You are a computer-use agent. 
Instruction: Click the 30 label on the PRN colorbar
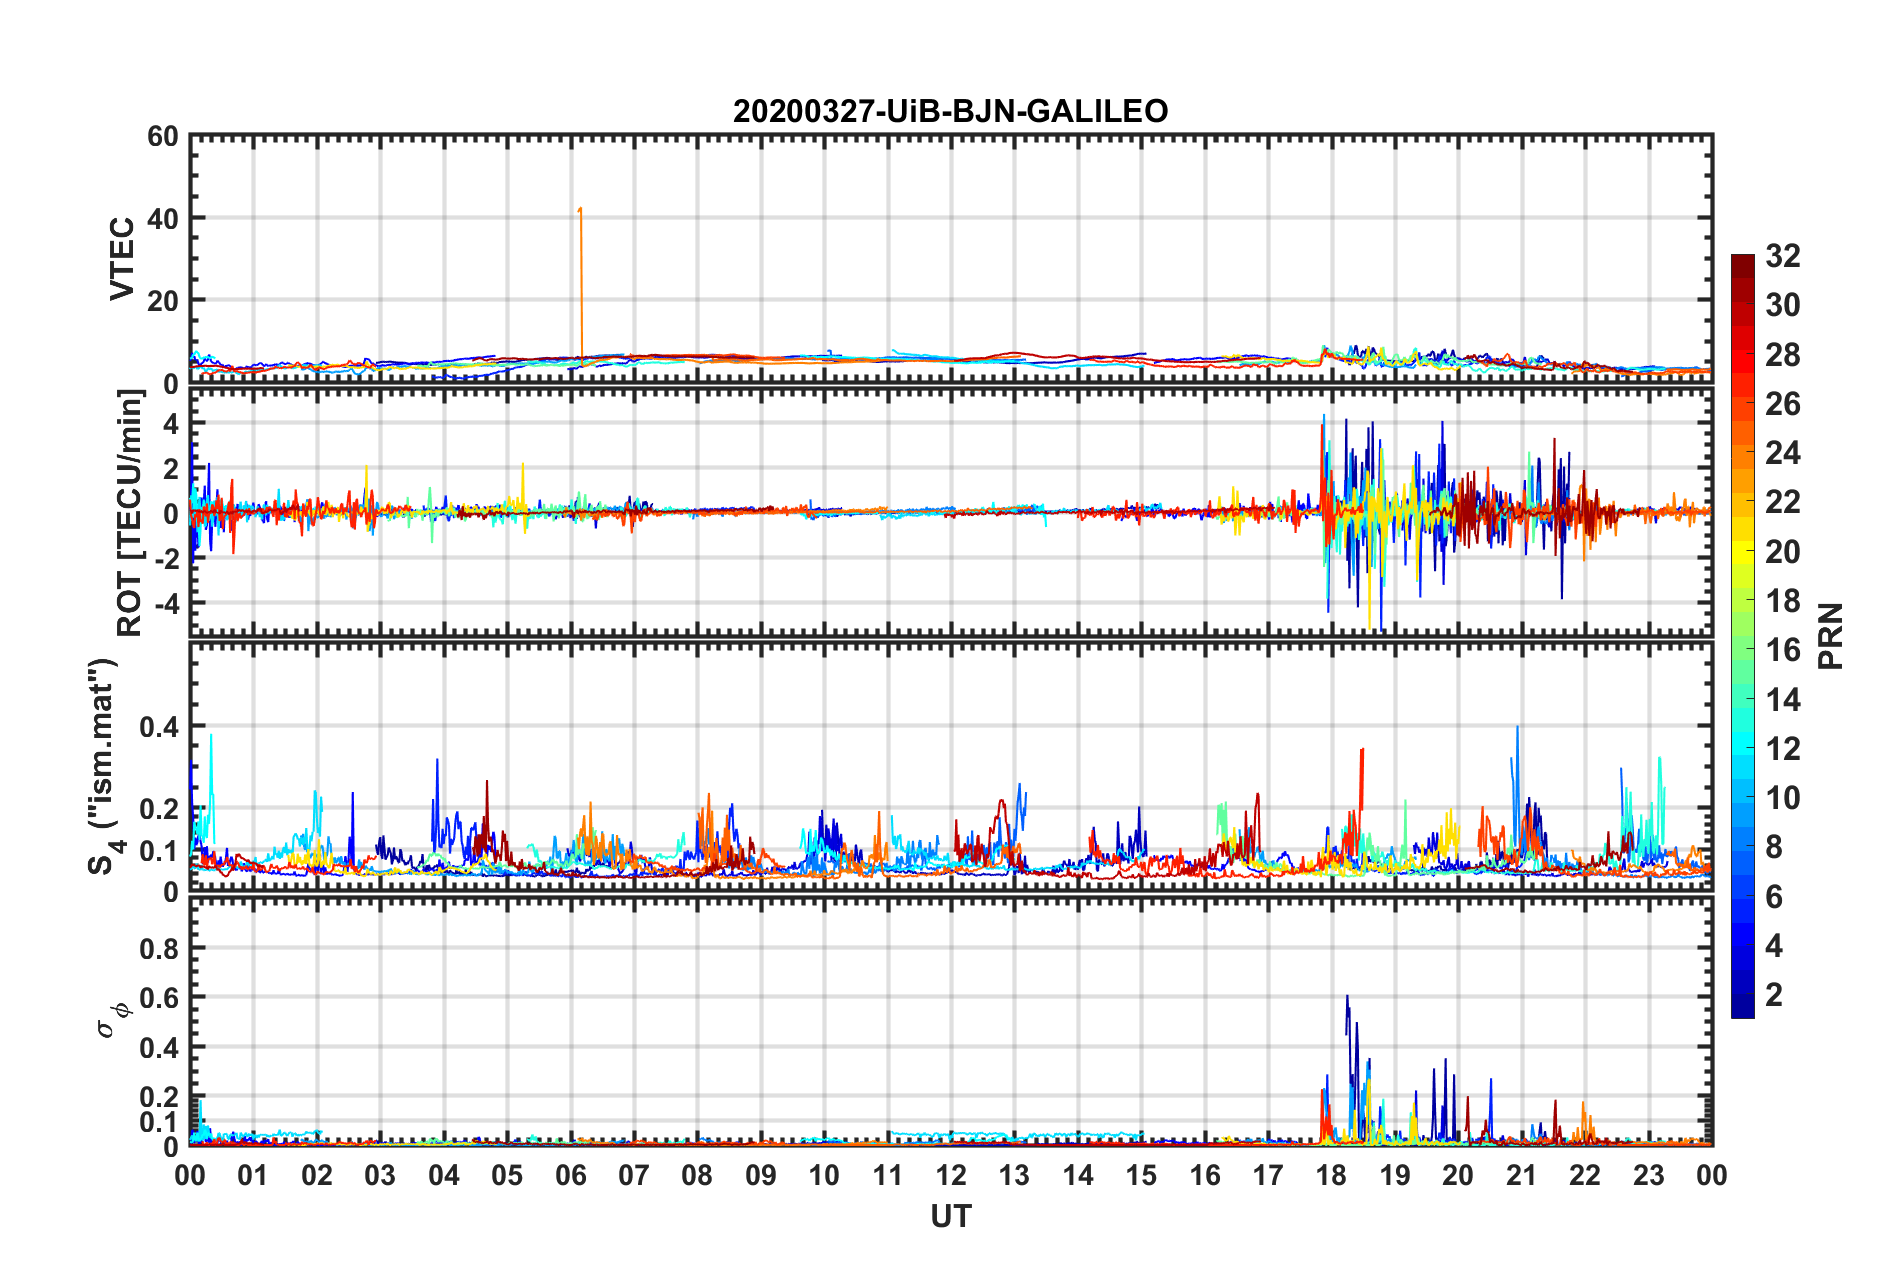[x=1783, y=305]
